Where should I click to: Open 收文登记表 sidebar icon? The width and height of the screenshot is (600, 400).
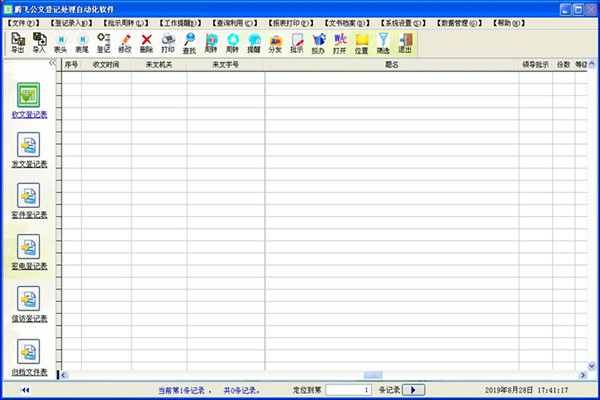point(29,95)
